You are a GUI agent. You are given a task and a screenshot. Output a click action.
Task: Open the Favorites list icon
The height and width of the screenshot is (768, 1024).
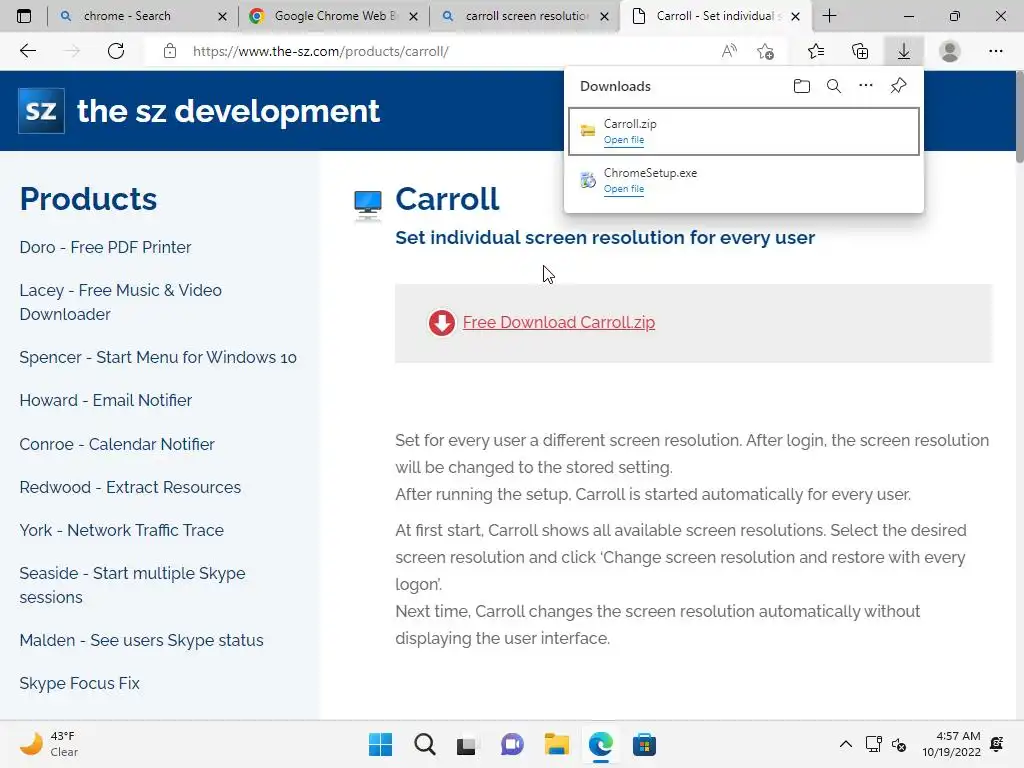[x=816, y=51]
